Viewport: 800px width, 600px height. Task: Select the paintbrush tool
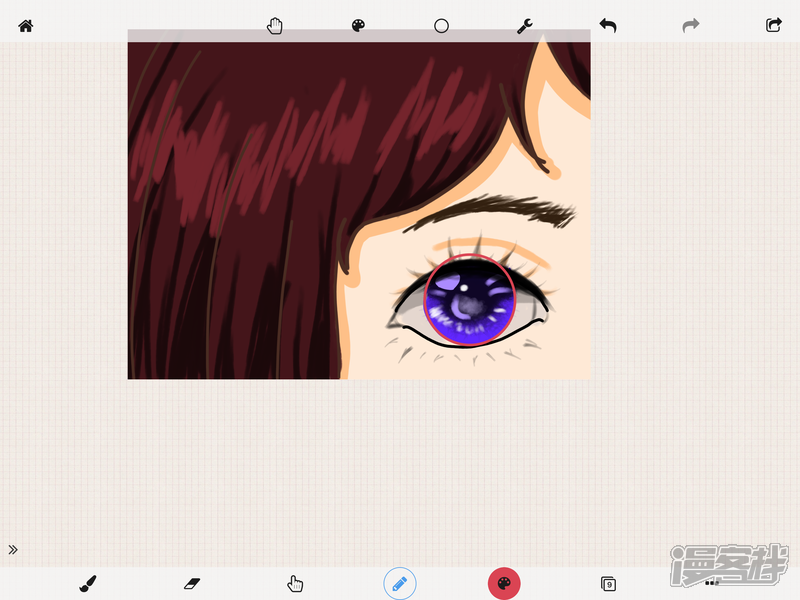[x=88, y=584]
